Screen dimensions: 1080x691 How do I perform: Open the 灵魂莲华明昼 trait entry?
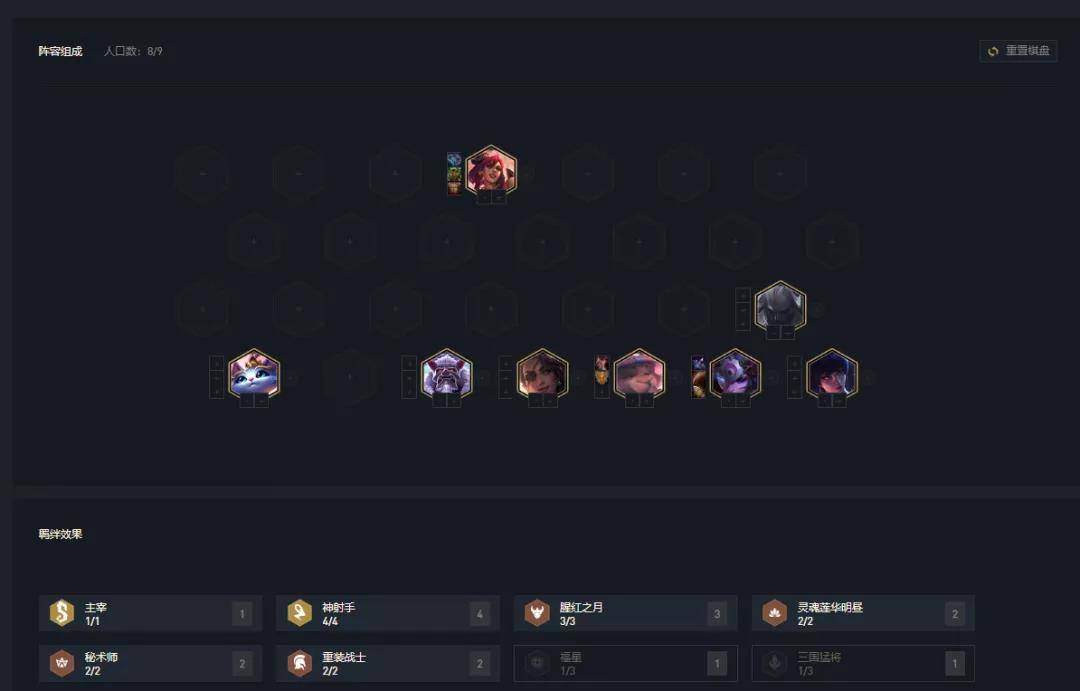(863, 613)
